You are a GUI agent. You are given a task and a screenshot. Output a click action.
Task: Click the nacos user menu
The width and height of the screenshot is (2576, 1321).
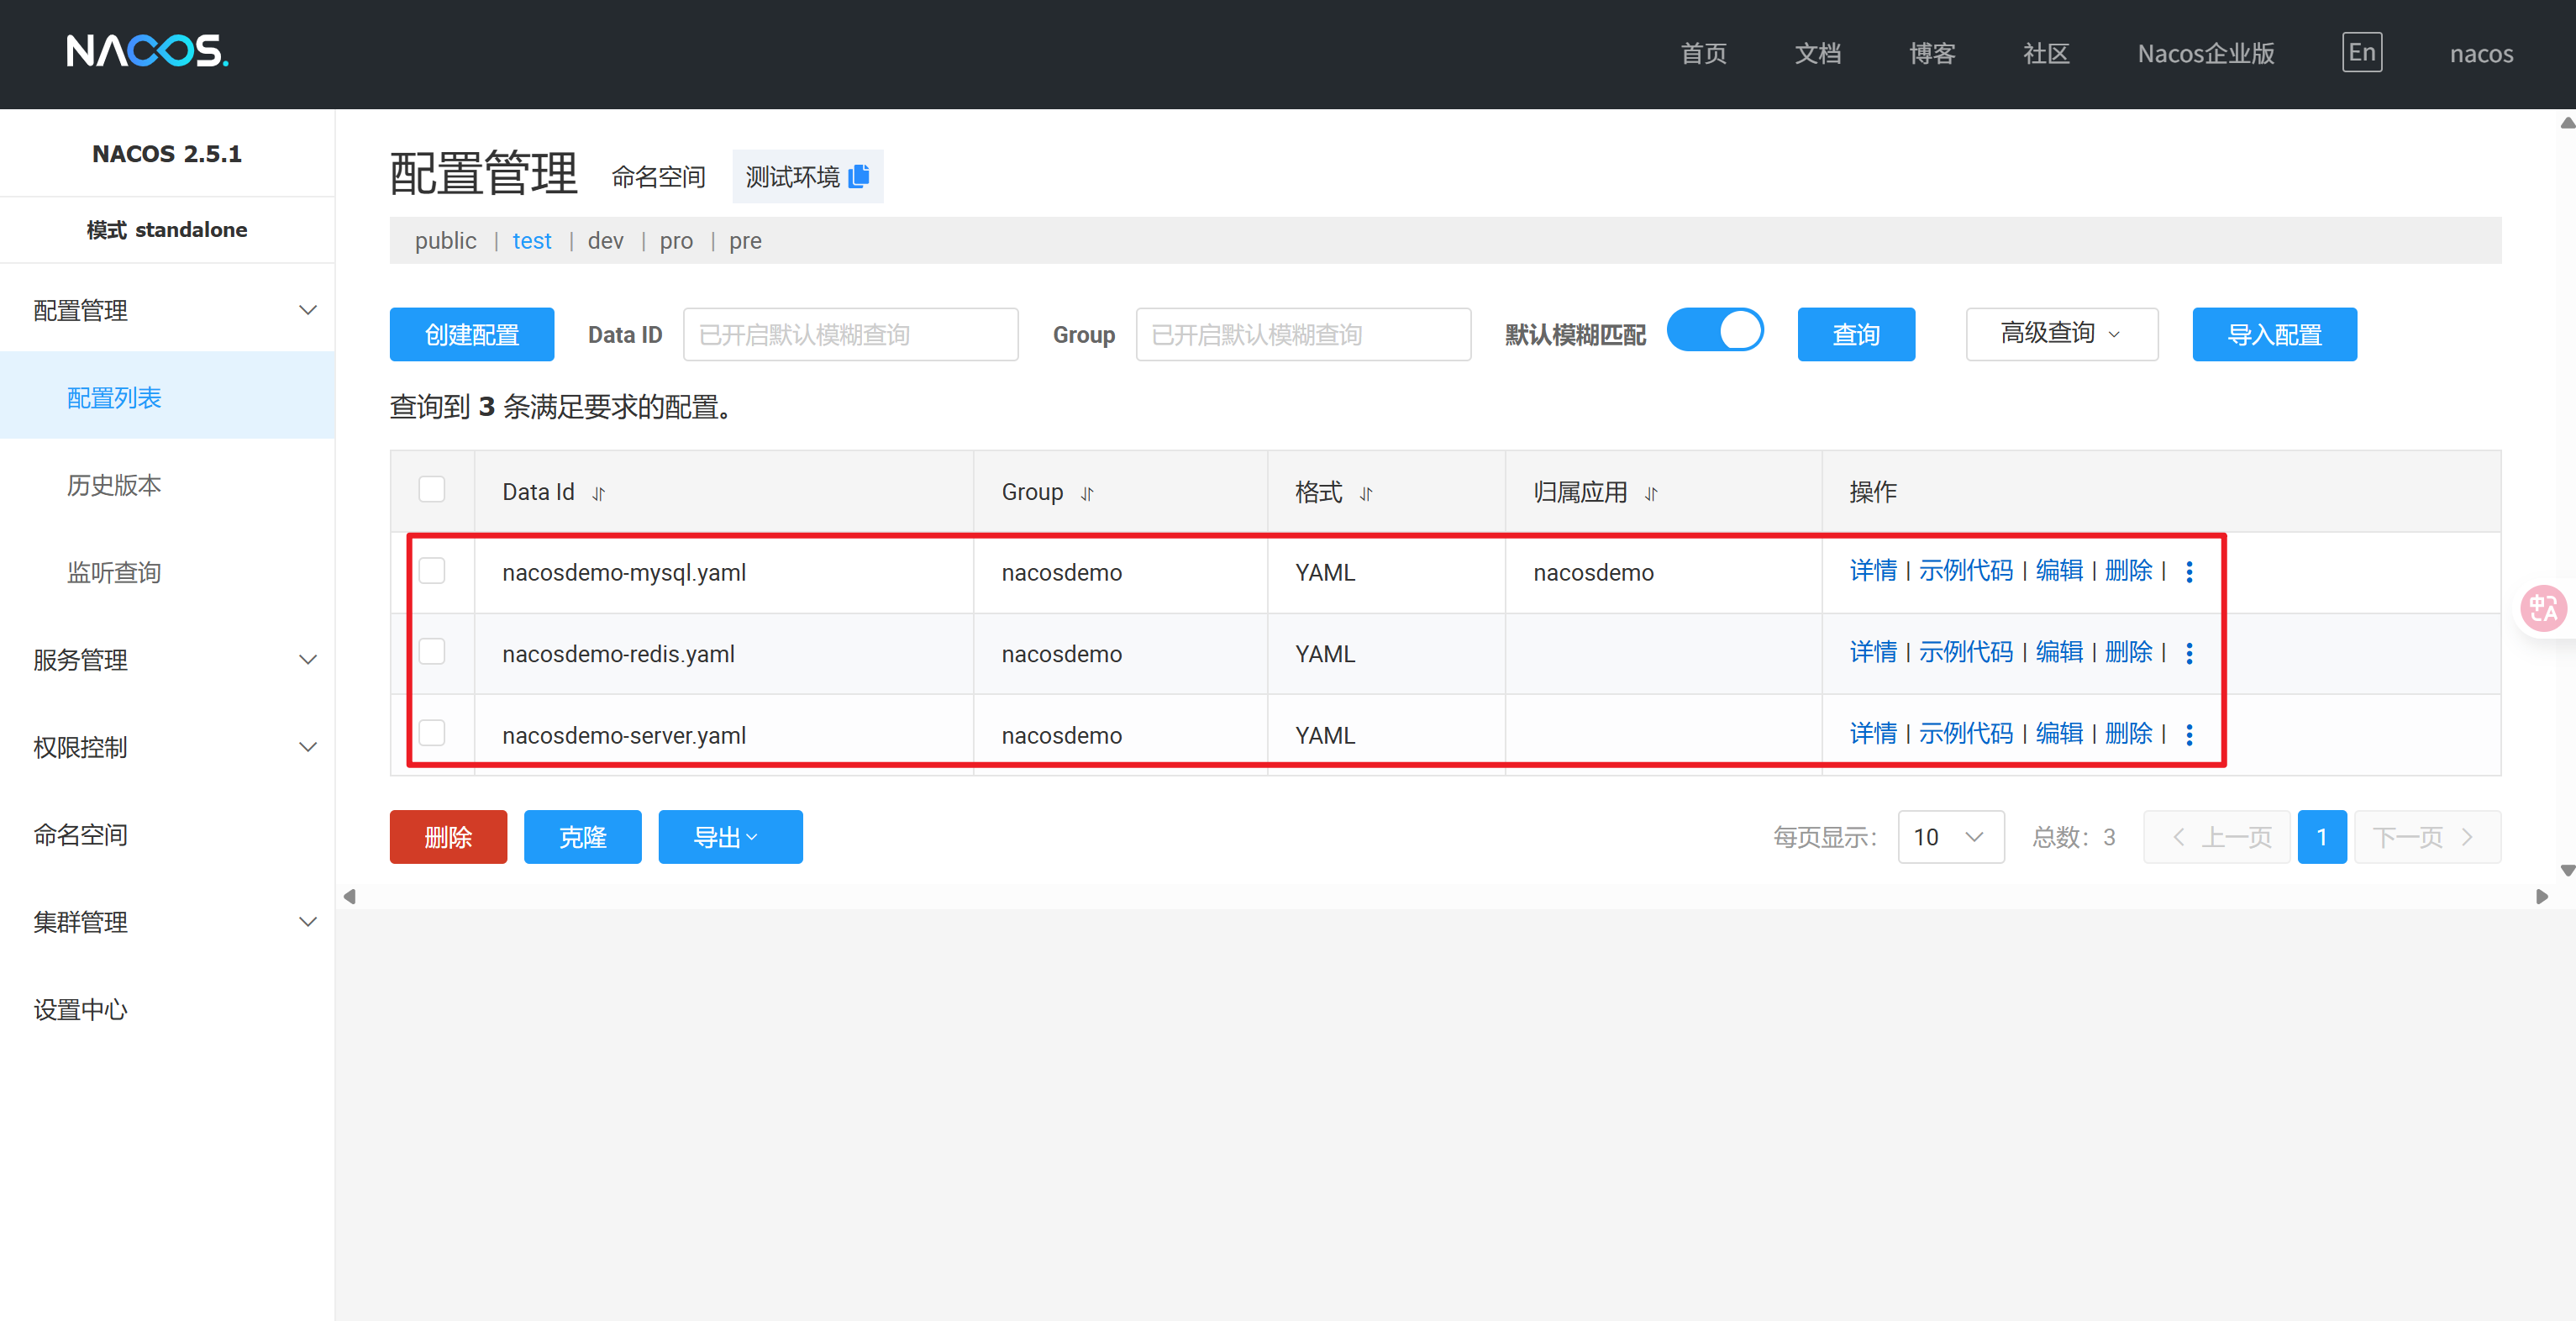(x=2481, y=54)
